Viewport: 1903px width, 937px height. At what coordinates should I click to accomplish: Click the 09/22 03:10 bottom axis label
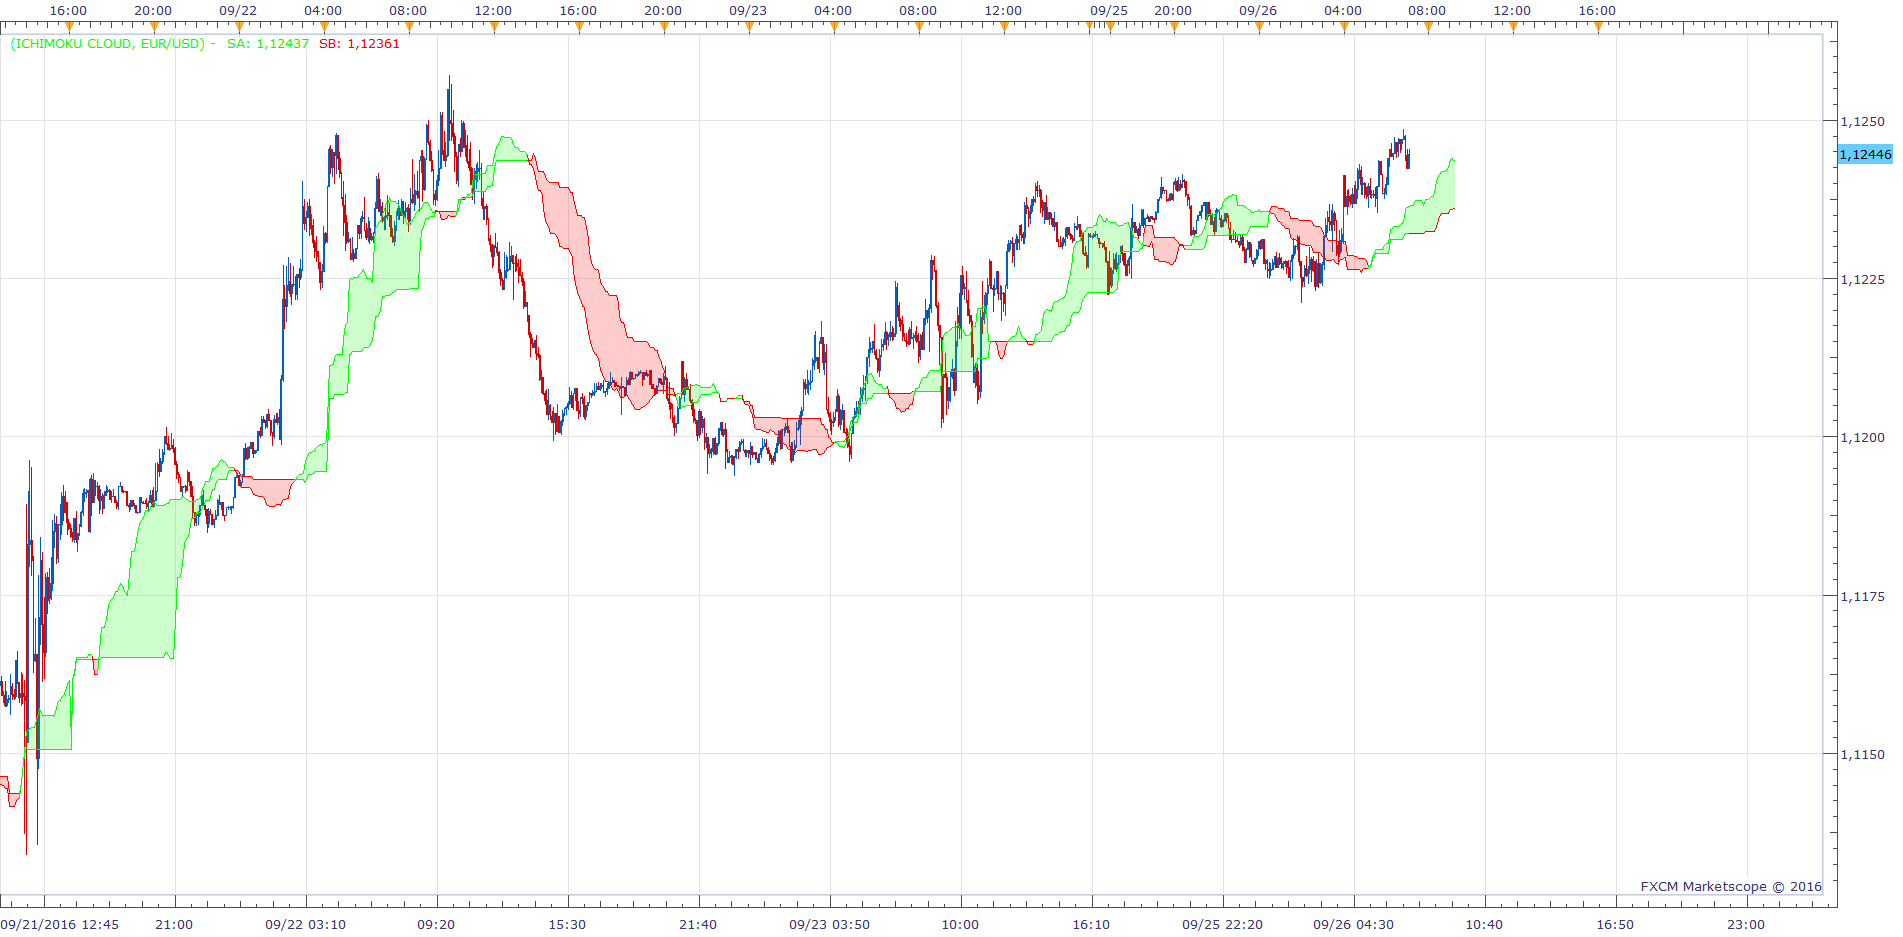[x=306, y=924]
